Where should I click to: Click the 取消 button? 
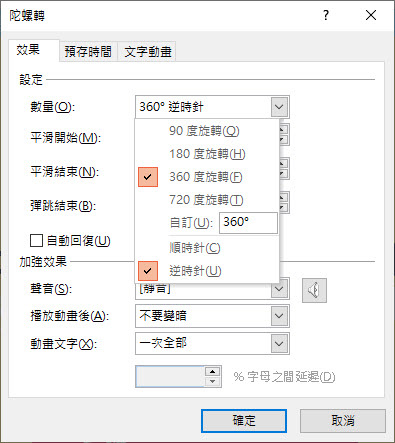pos(343,421)
